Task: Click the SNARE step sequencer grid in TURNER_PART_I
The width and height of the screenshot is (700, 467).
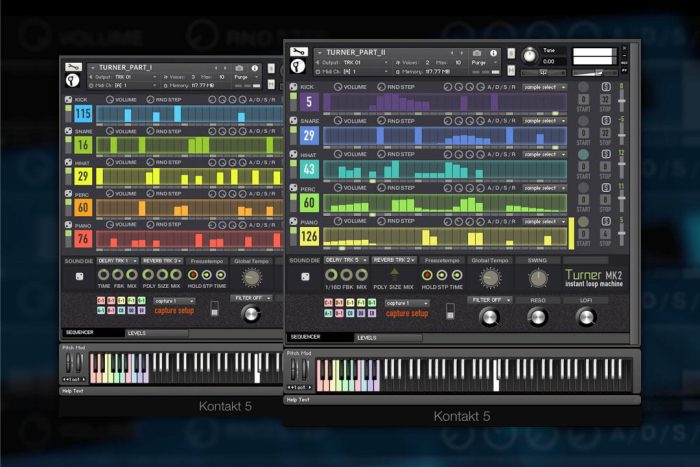Action: point(189,145)
